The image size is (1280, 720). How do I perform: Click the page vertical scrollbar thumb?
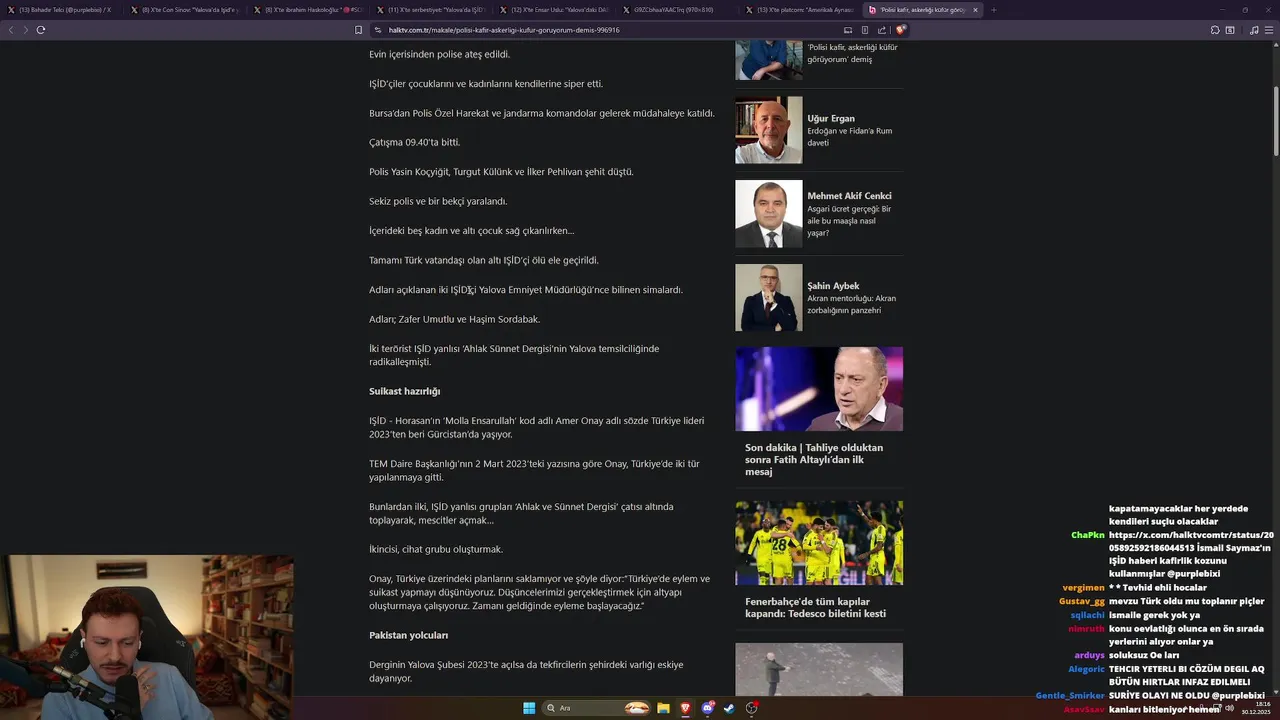(x=1275, y=120)
